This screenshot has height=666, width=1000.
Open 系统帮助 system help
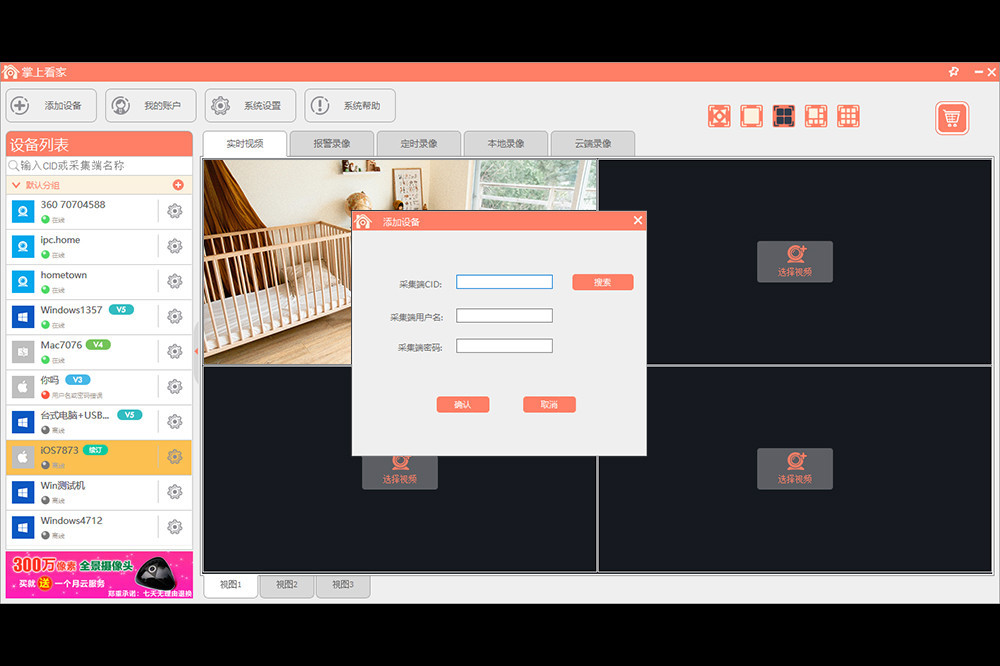tap(350, 105)
